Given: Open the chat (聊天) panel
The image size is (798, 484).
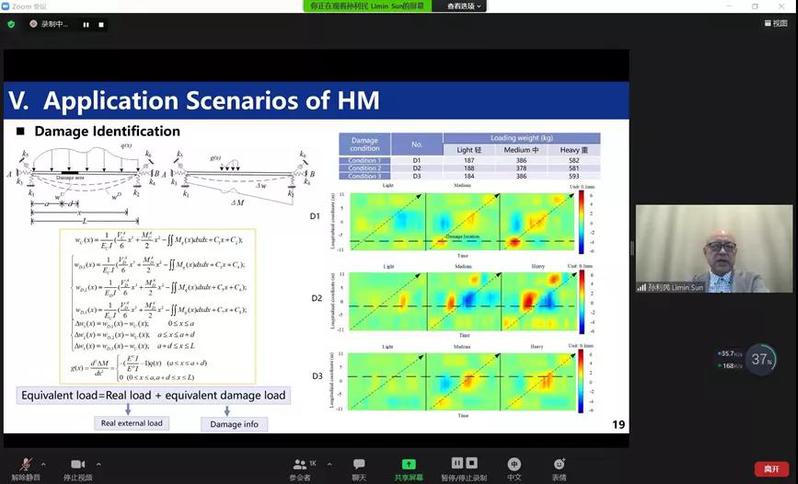Looking at the screenshot, I should 359,467.
